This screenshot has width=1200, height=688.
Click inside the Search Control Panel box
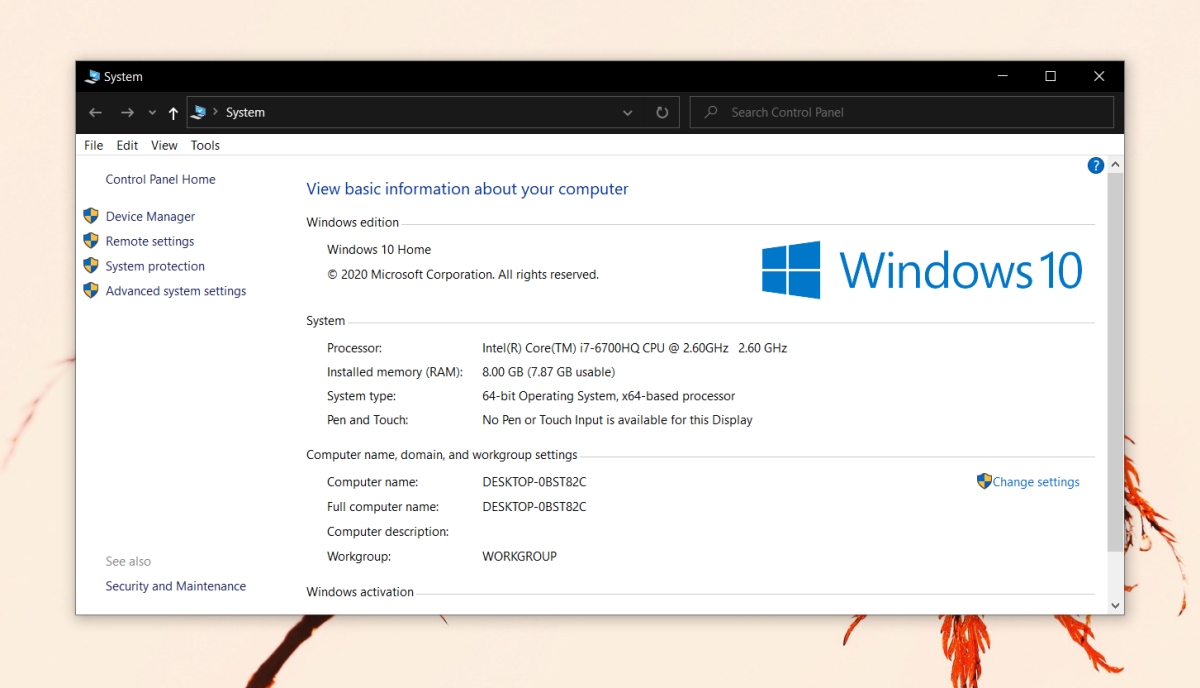click(900, 112)
